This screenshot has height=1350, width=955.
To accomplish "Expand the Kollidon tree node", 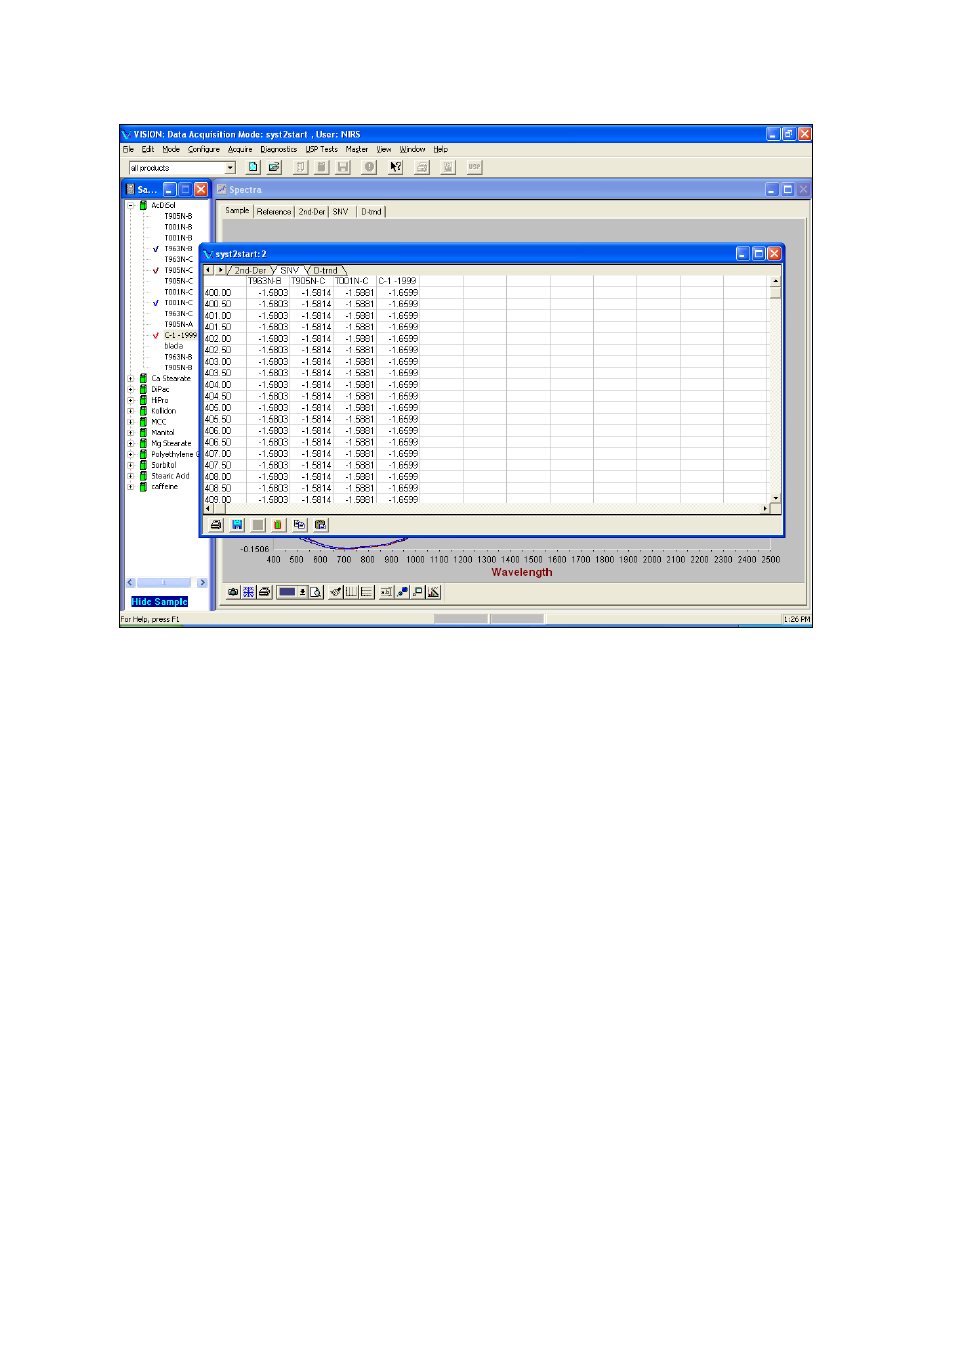I will 130,411.
